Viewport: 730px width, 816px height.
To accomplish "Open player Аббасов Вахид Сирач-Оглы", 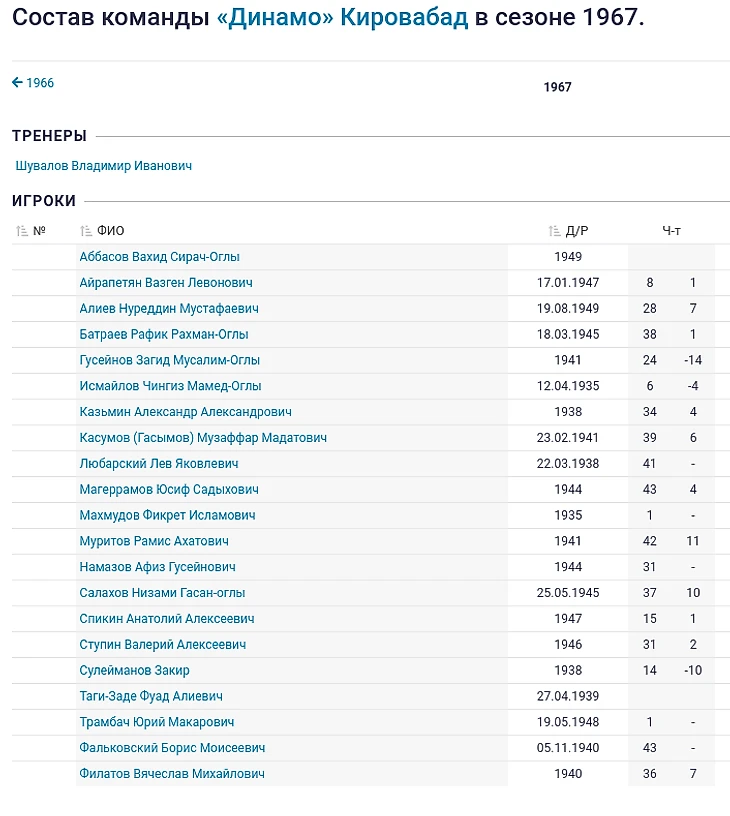I will [160, 257].
